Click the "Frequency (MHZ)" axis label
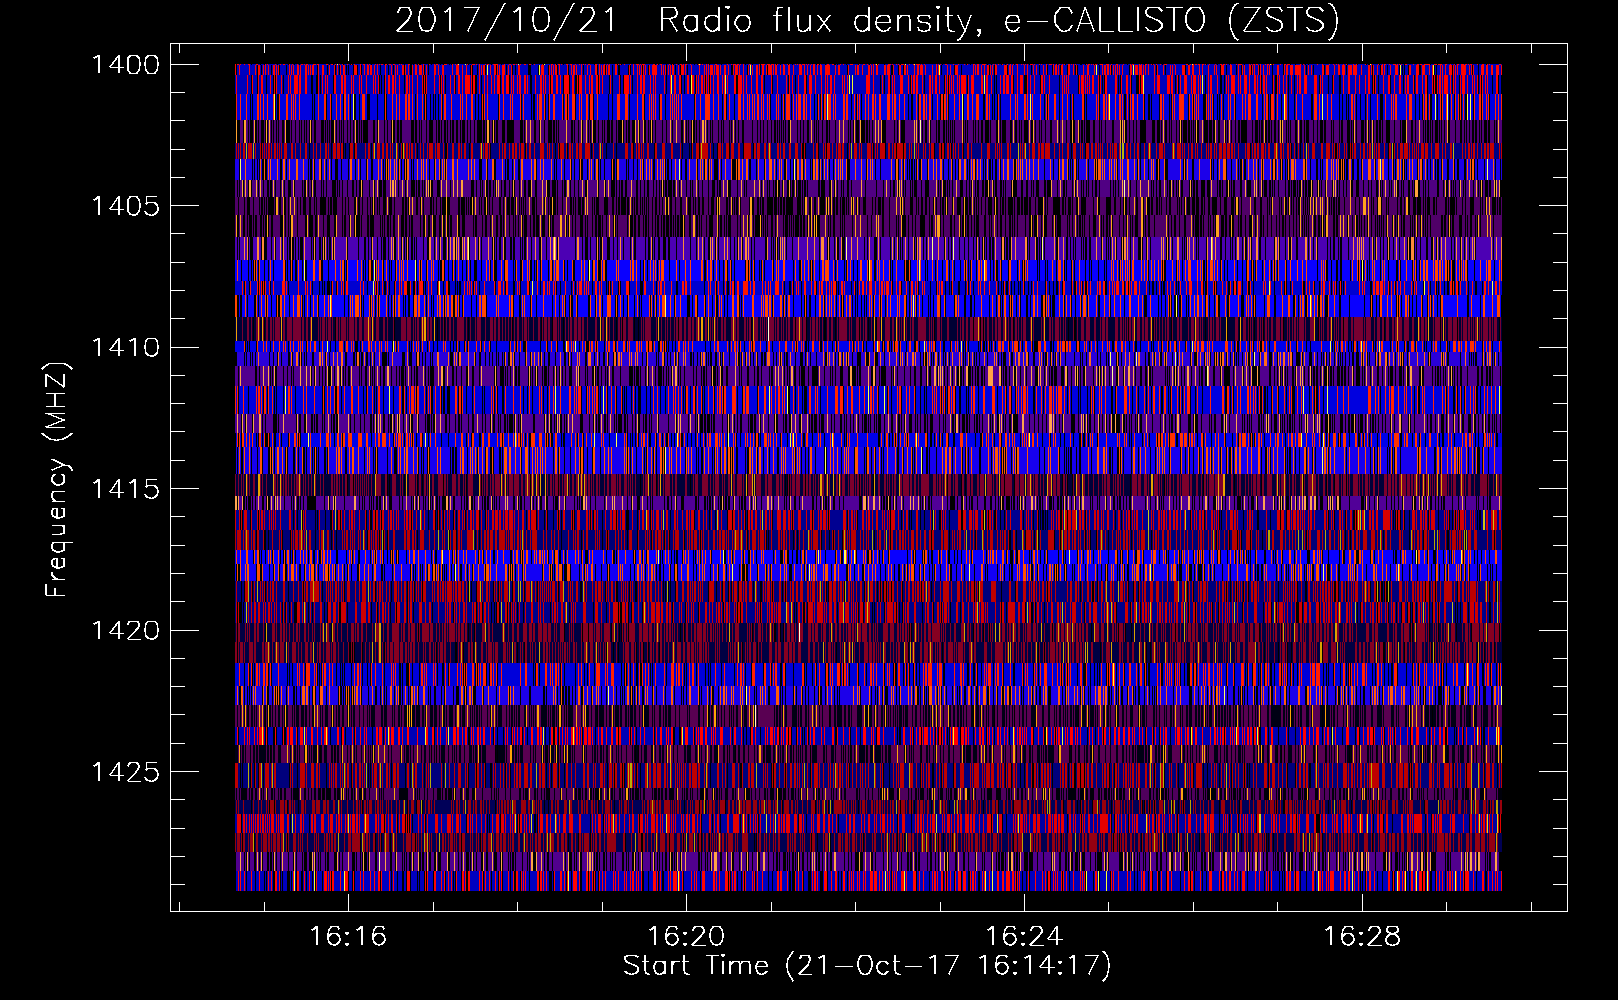Viewport: 1618px width, 1000px height. click(x=57, y=480)
